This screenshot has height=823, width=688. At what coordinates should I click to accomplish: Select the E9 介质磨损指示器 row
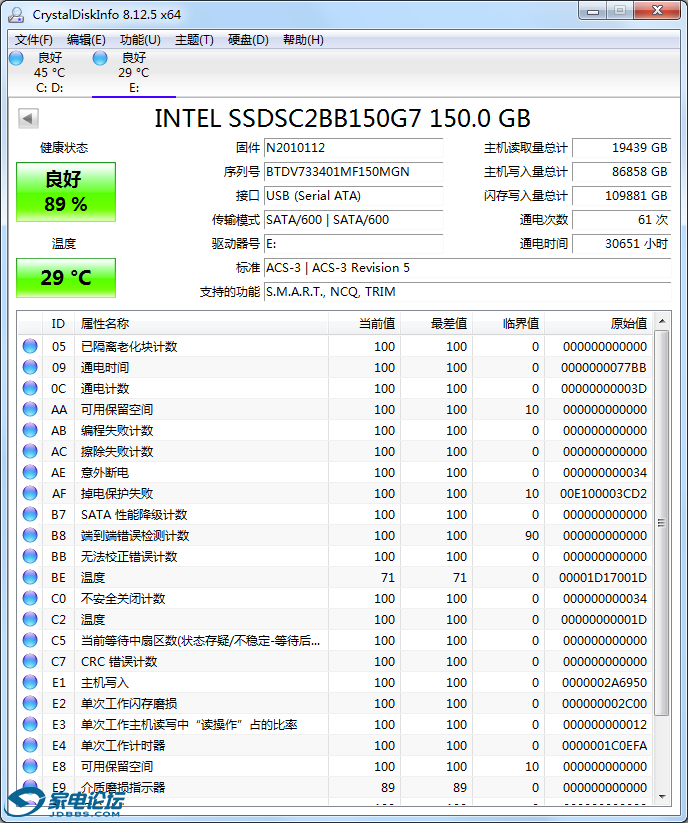[x=335, y=787]
